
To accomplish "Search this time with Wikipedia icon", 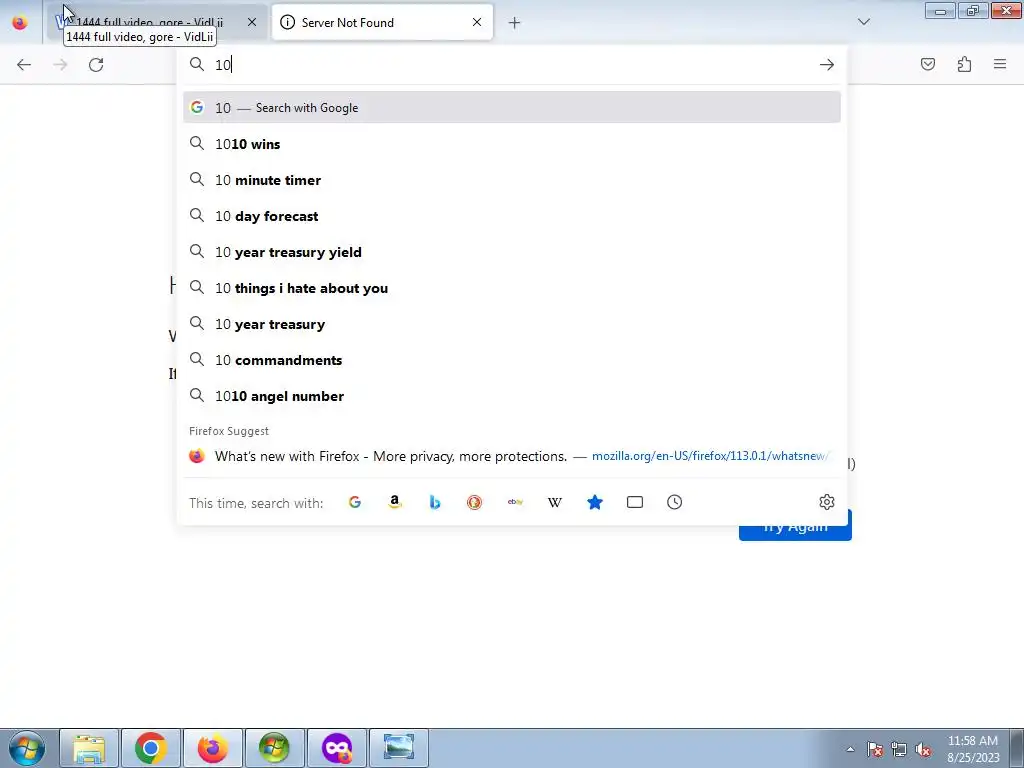I will 555,502.
